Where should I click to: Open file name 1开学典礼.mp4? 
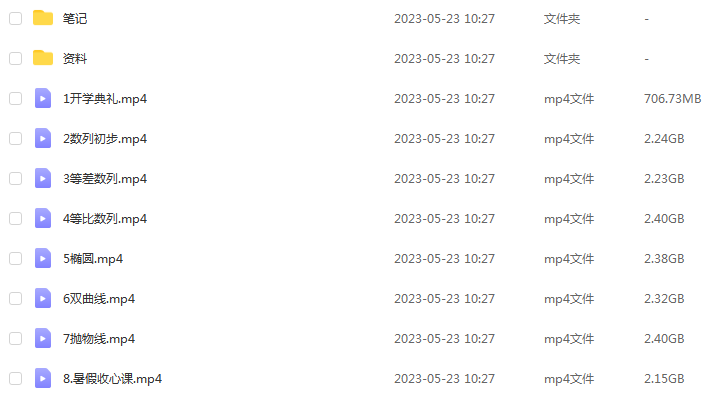click(105, 99)
